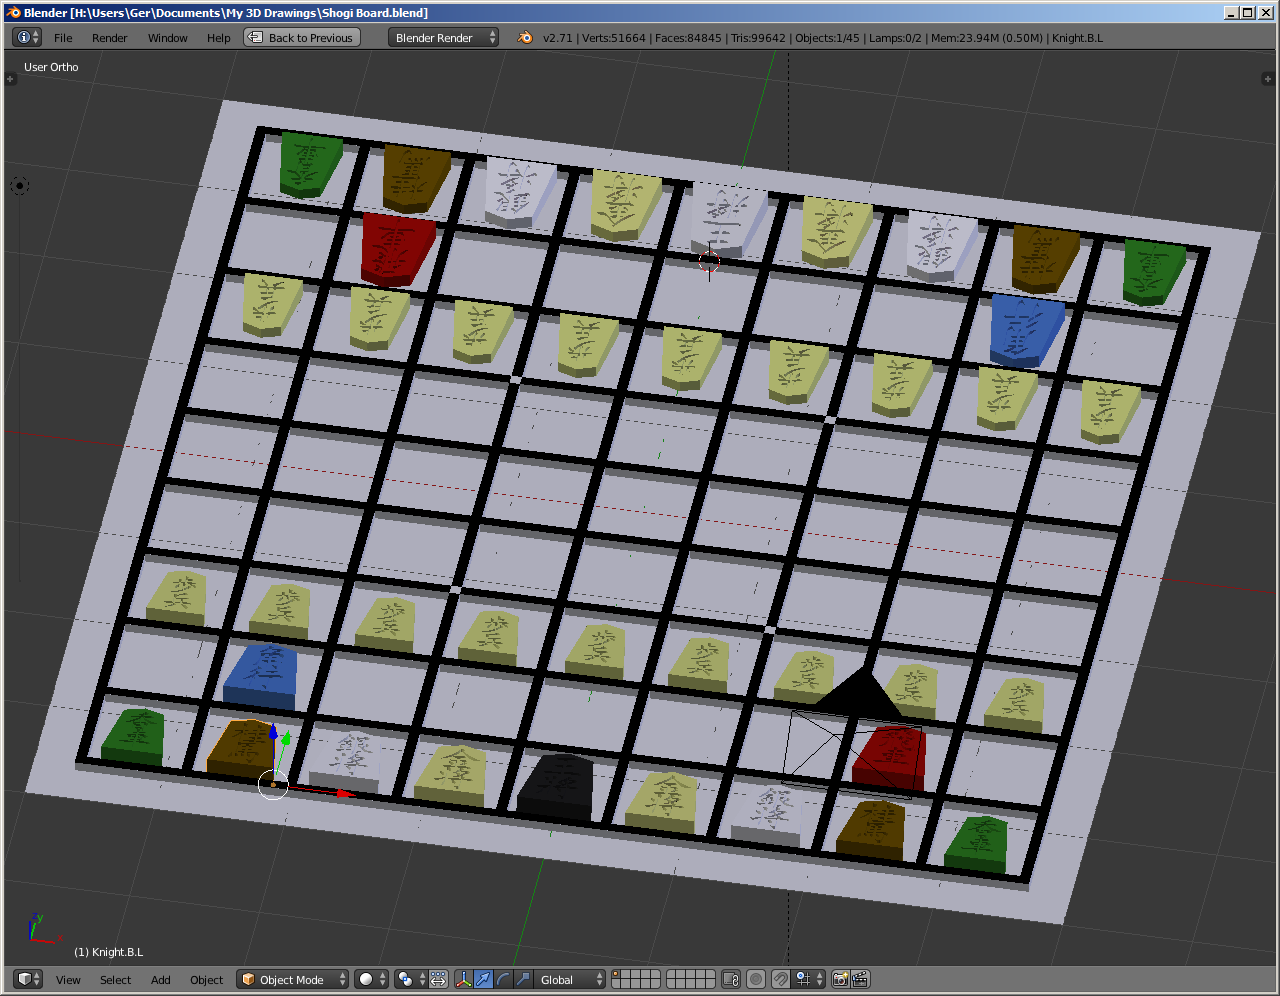Select the green piece in the bottom-right corner
This screenshot has width=1280, height=996.
pos(977,845)
